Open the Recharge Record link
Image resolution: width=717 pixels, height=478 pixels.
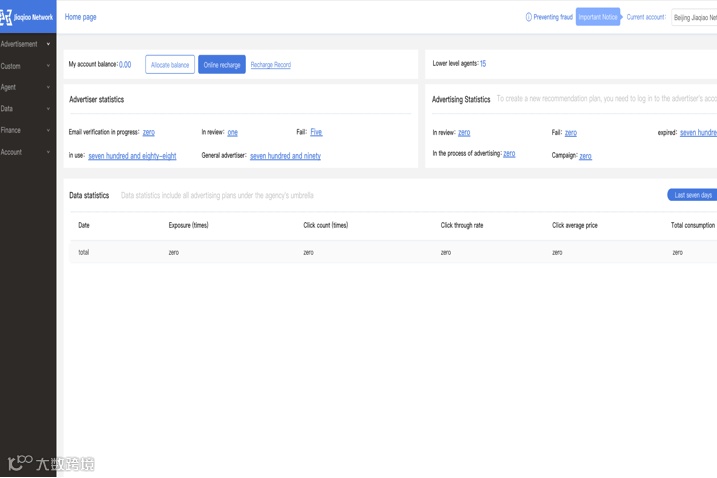click(271, 64)
